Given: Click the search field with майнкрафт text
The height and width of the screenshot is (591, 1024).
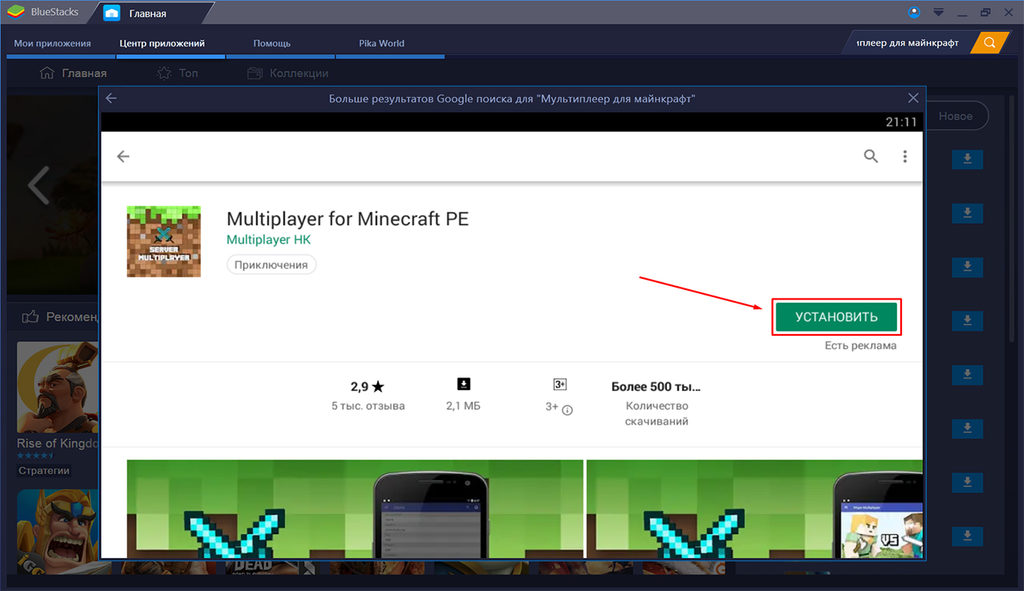Looking at the screenshot, I should pos(910,42).
